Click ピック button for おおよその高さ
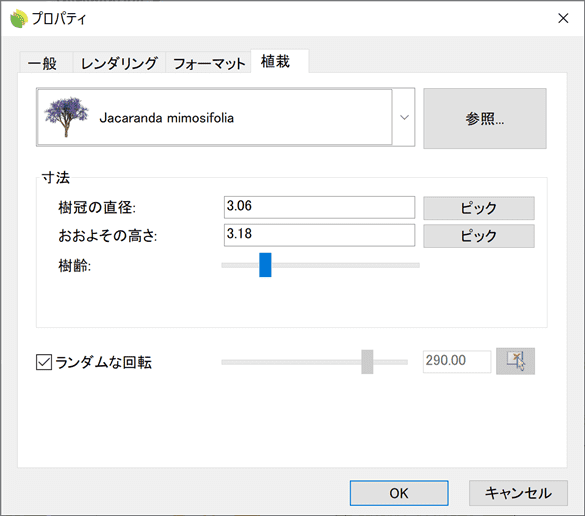The height and width of the screenshot is (516, 585). point(479,236)
